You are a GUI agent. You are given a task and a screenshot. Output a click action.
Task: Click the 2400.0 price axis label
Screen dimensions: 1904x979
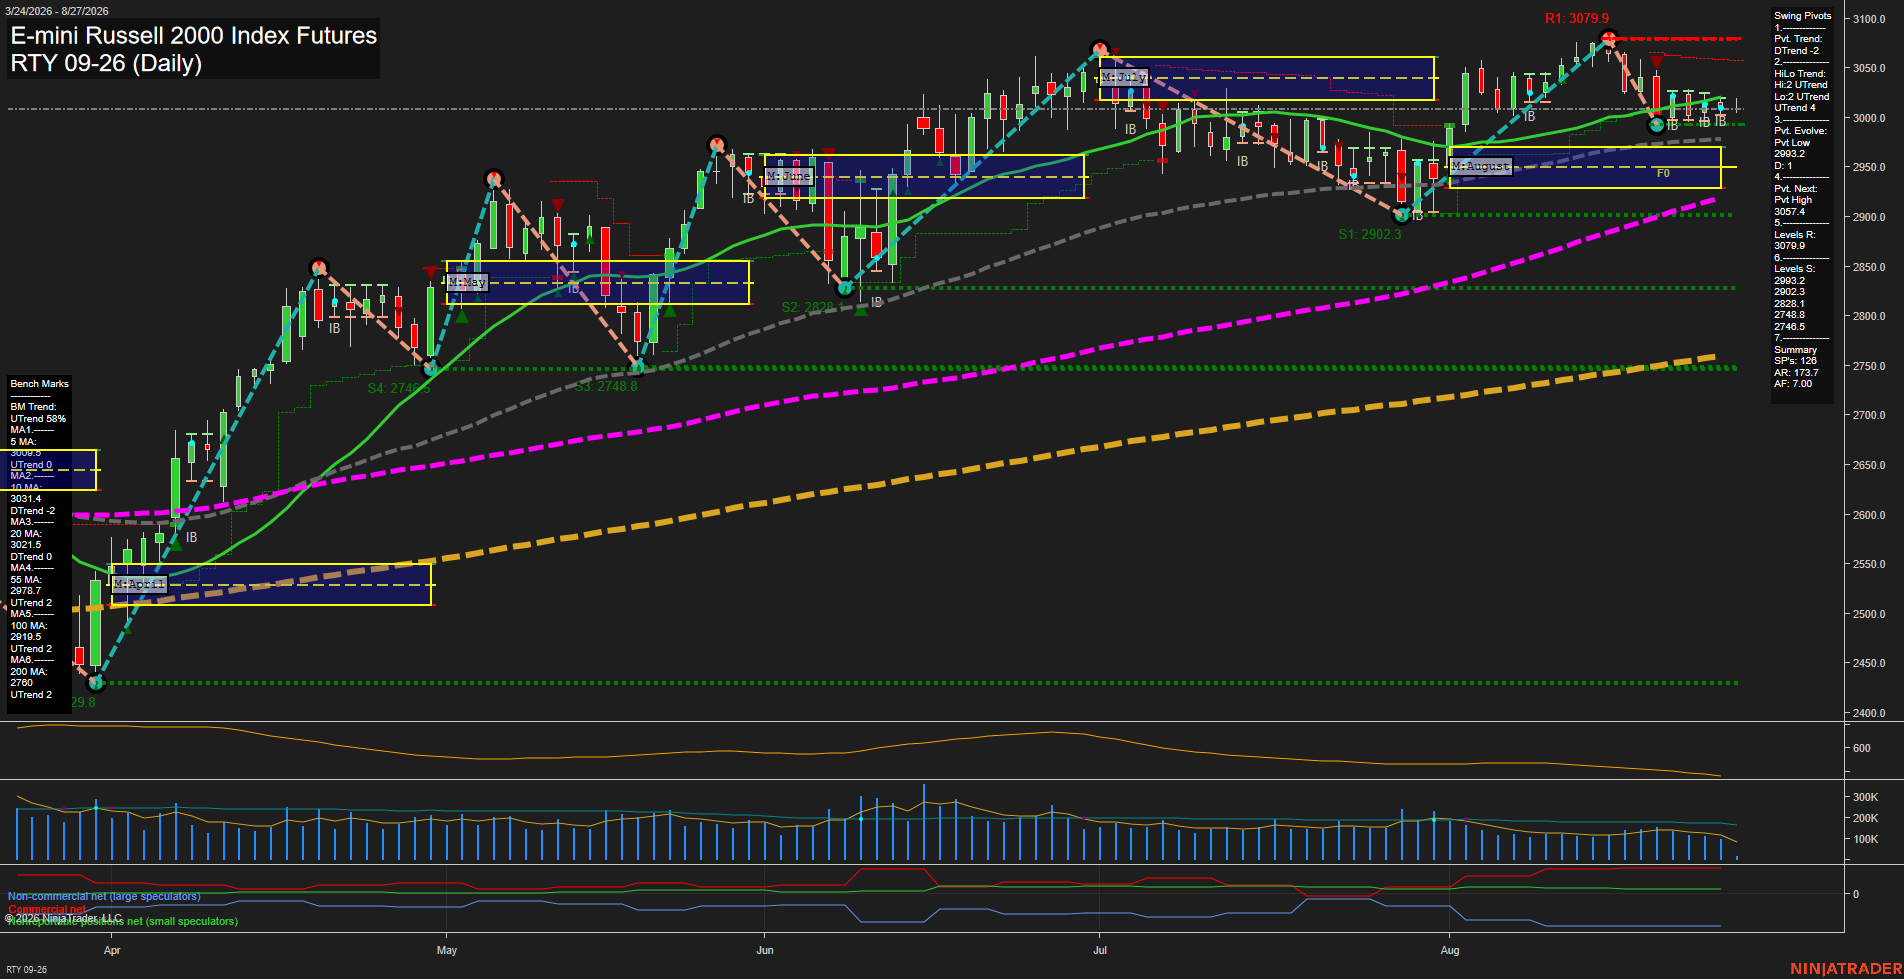1868,713
